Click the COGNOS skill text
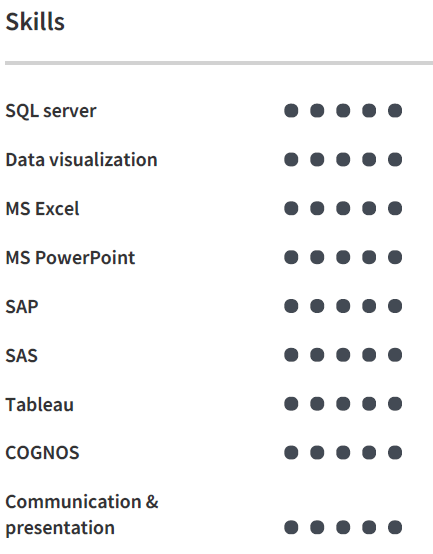 point(42,453)
